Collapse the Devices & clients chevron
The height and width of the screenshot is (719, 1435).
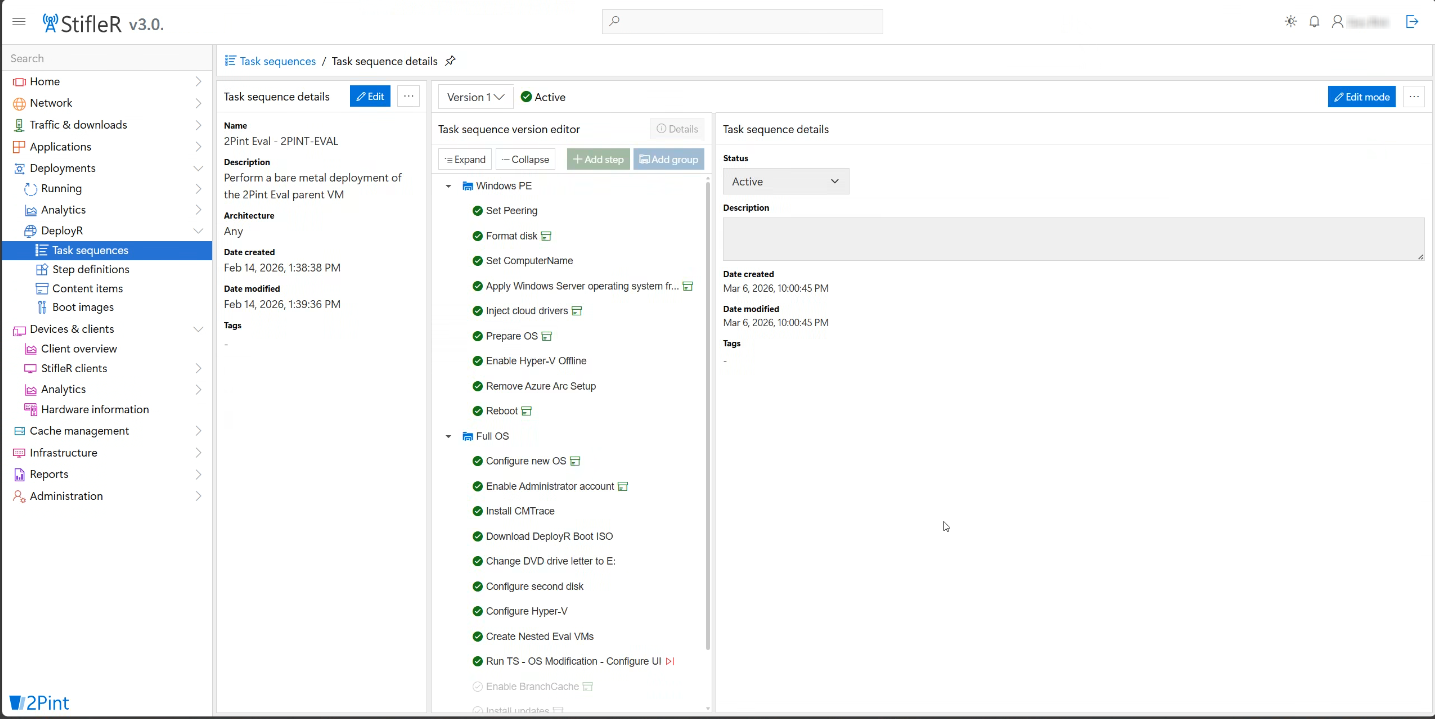coord(198,329)
